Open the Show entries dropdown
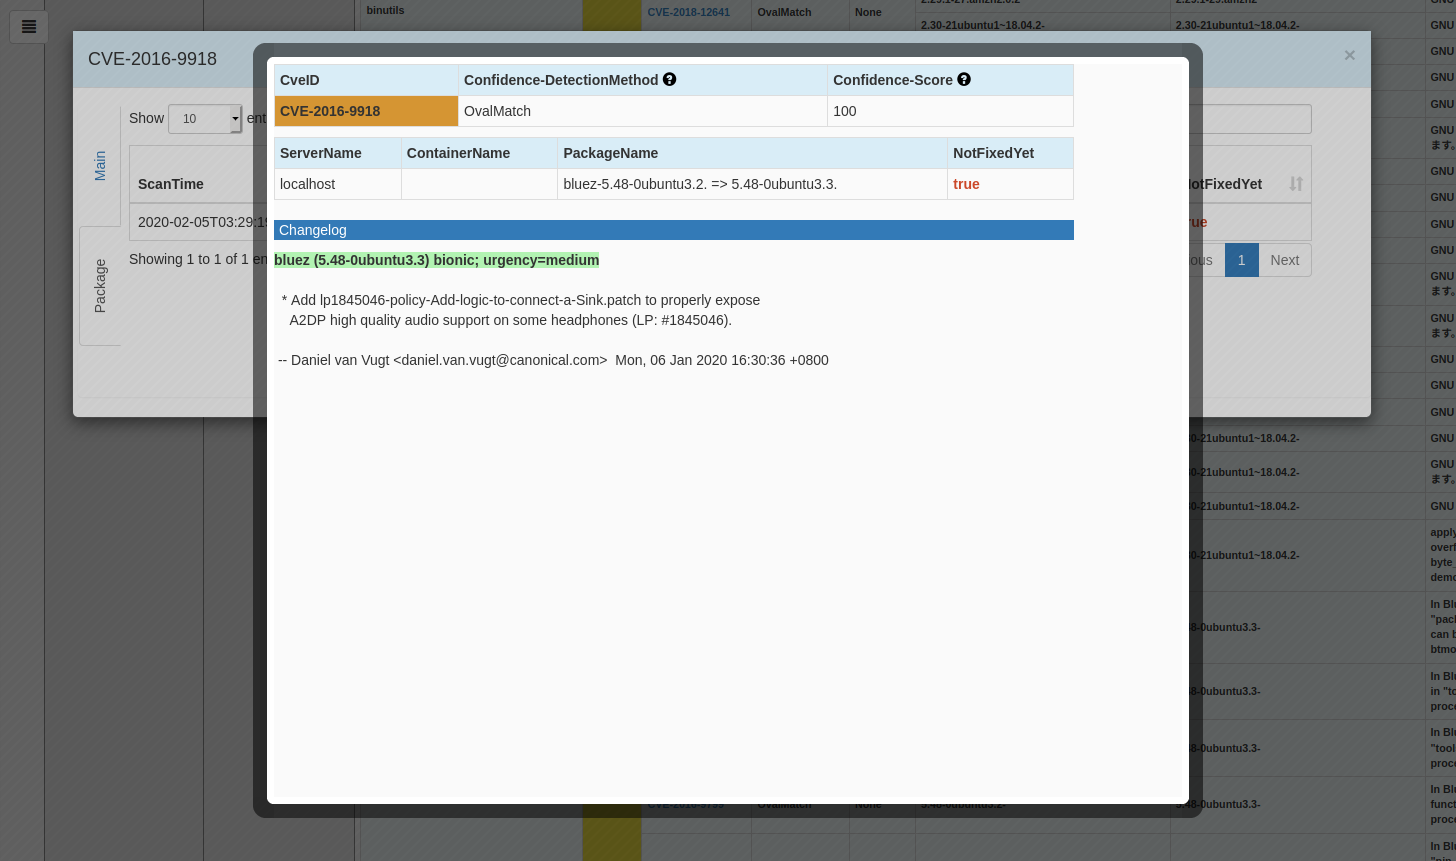This screenshot has height=861, width=1456. point(205,118)
